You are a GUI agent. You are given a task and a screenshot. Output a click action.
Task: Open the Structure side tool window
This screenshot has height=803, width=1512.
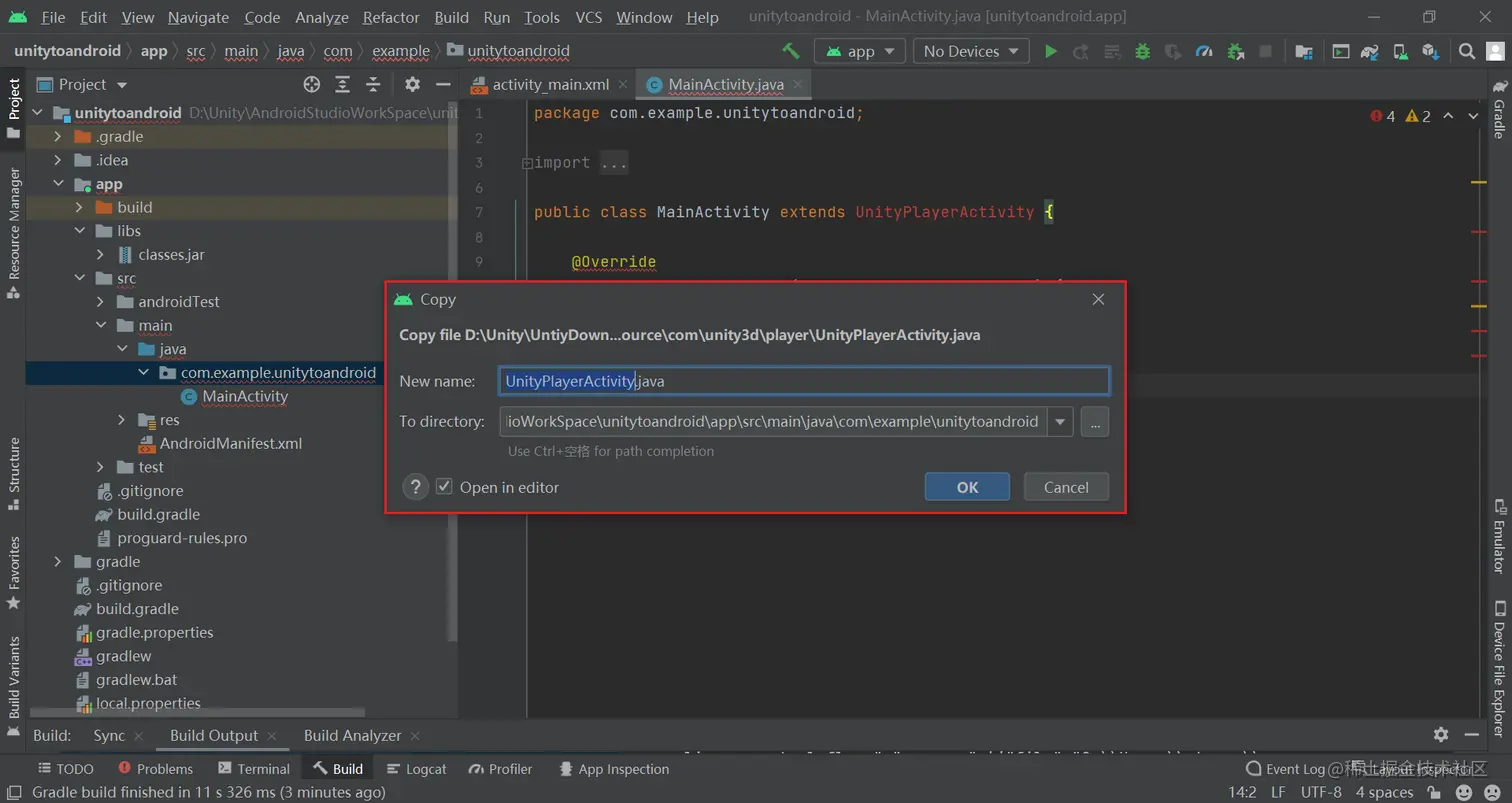pos(14,473)
